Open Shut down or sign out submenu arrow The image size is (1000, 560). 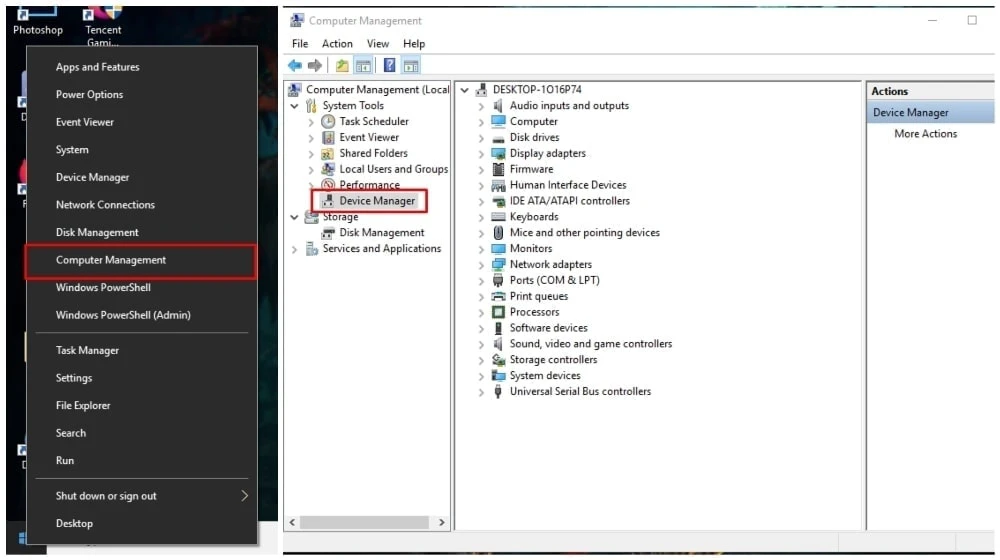tap(244, 496)
